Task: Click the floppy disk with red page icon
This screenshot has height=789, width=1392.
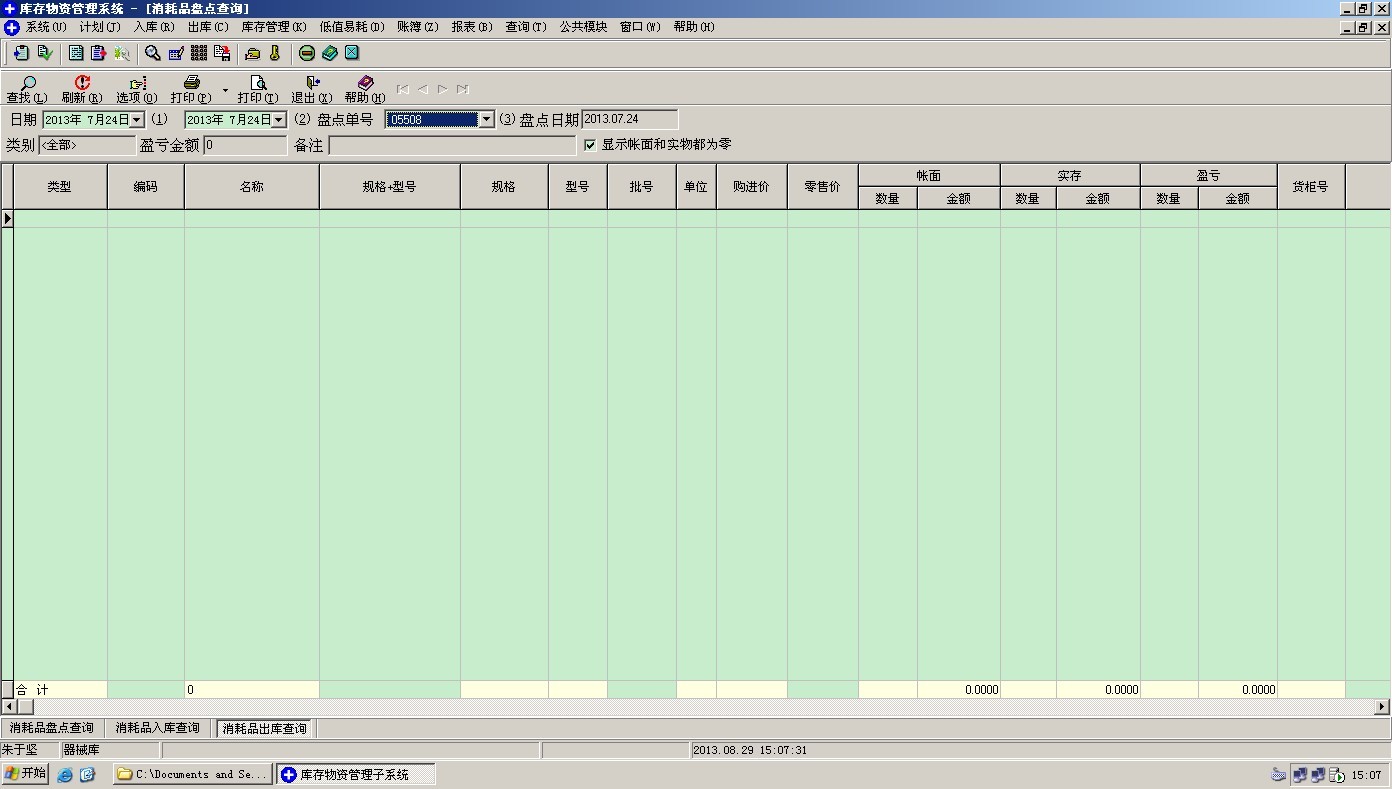Action: pyautogui.click(x=222, y=53)
